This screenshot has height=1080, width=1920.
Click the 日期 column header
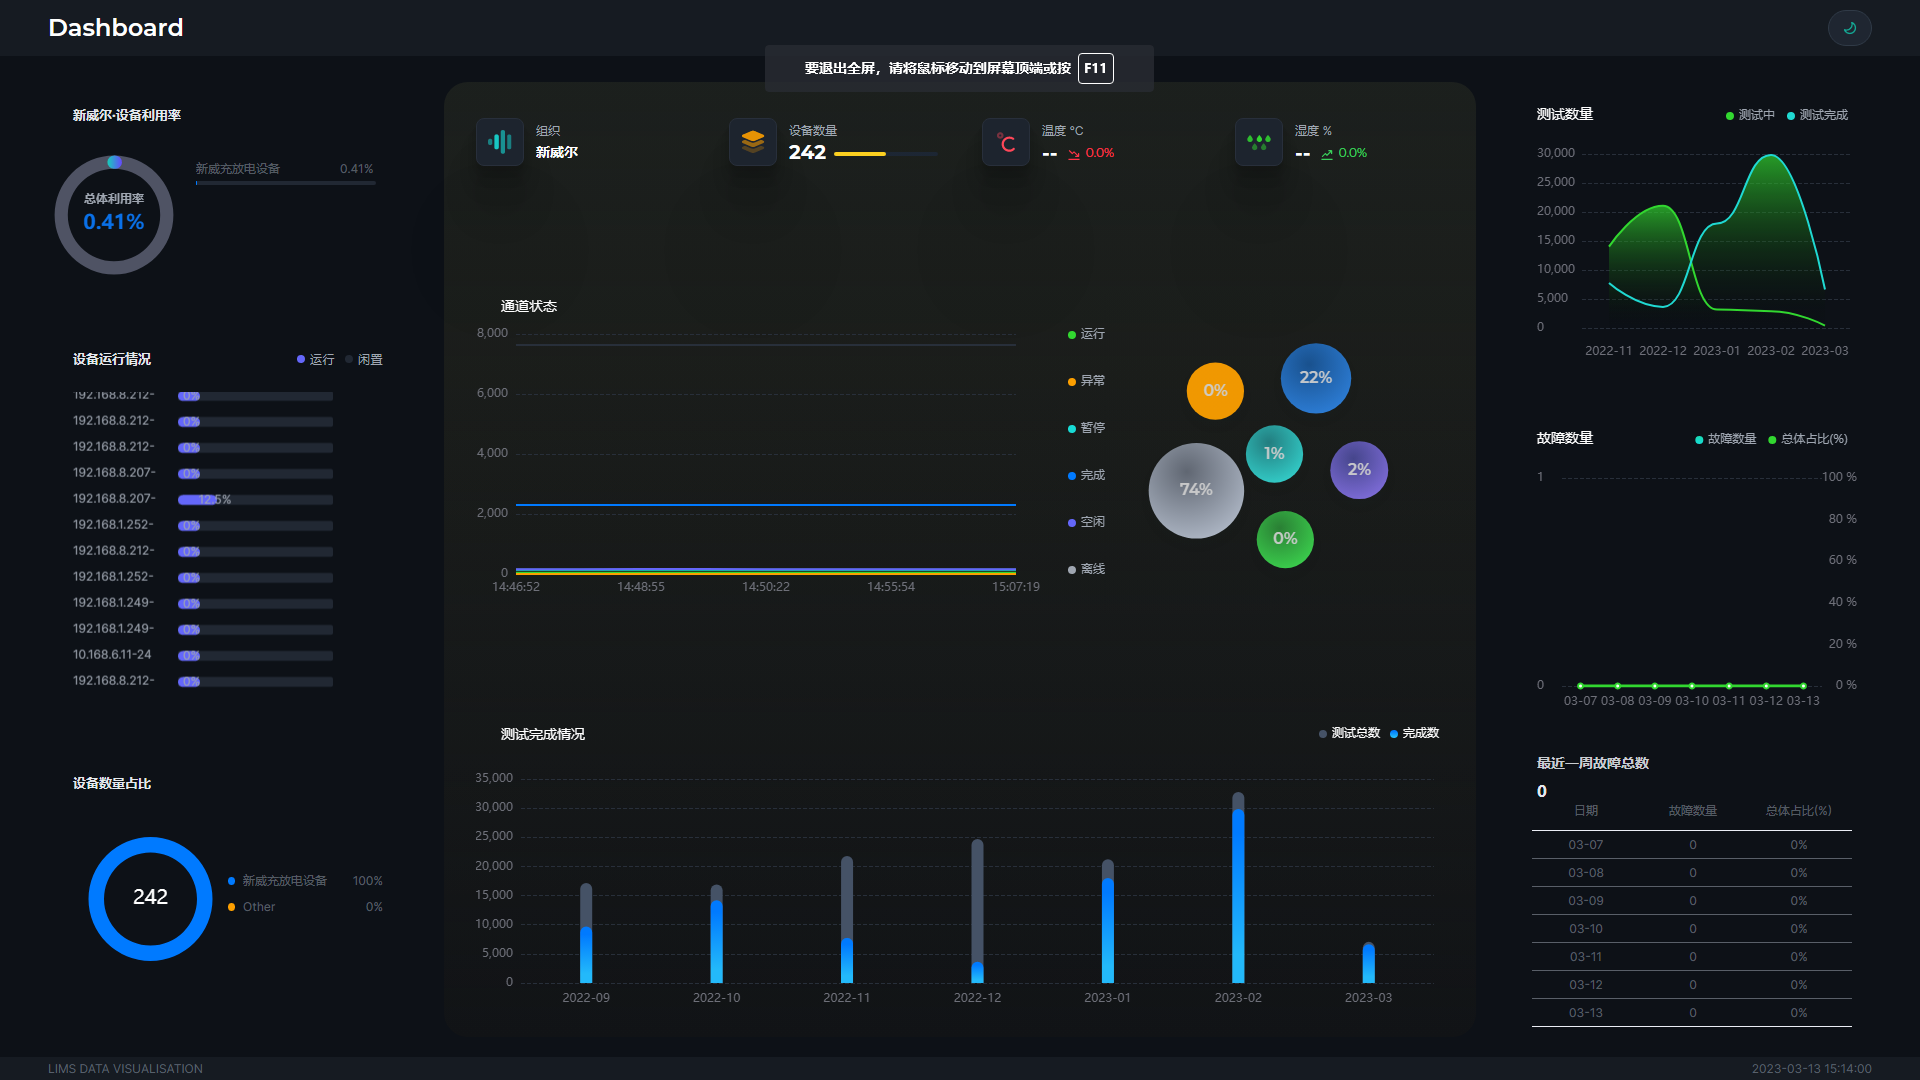[1585, 811]
